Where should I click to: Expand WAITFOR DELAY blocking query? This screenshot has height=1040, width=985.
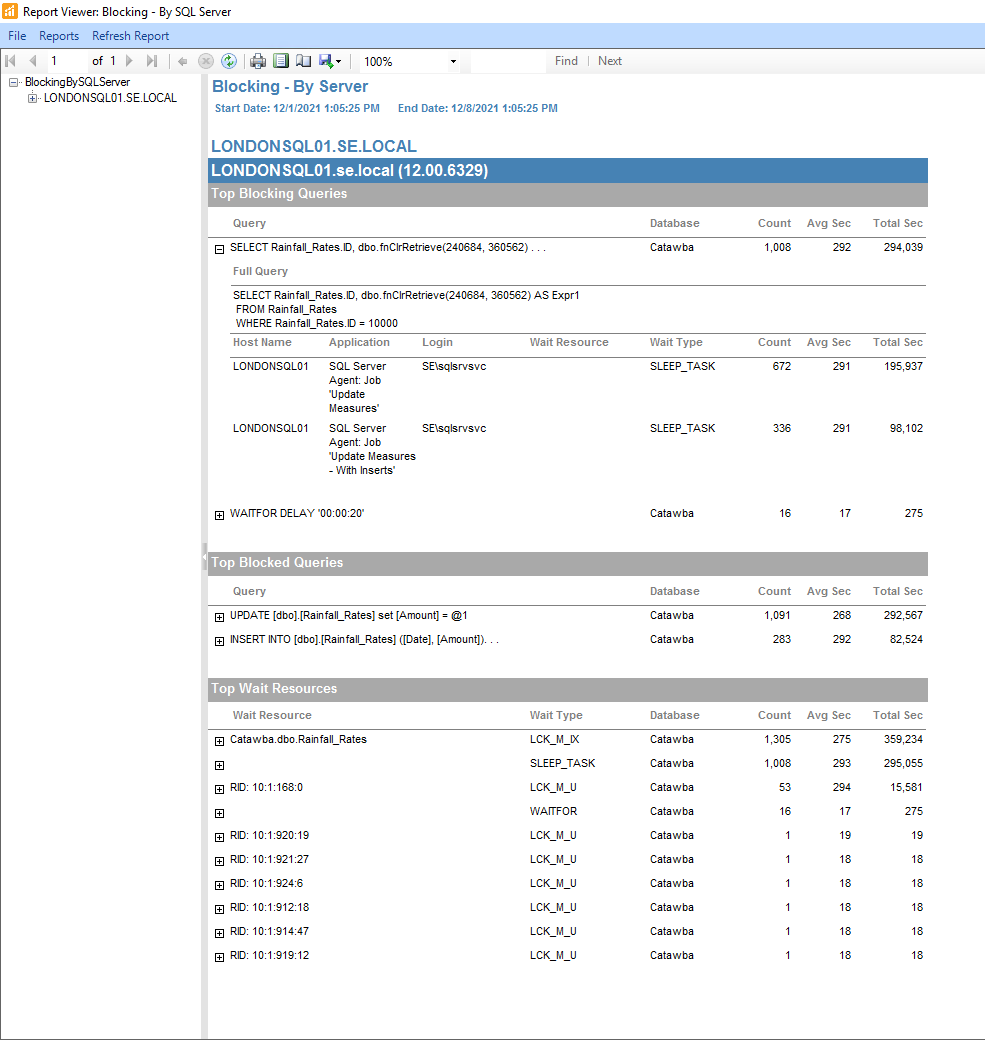click(x=220, y=515)
